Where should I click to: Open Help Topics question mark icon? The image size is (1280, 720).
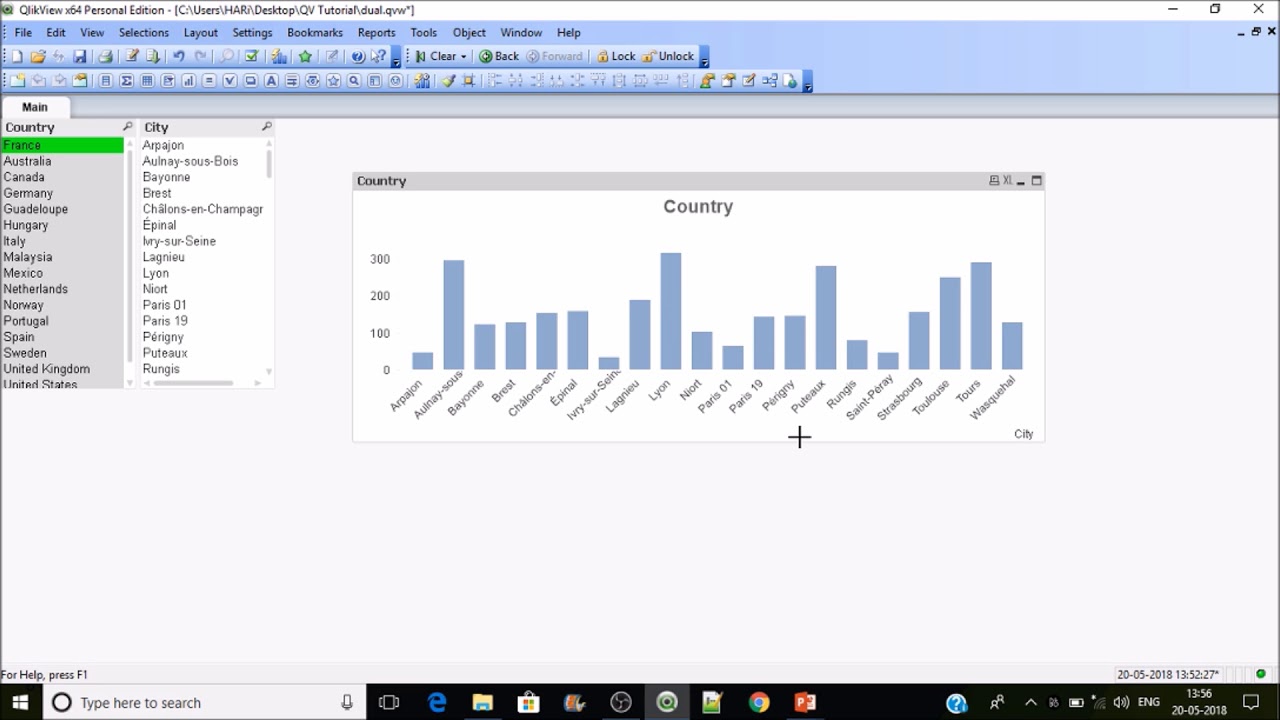pos(358,56)
